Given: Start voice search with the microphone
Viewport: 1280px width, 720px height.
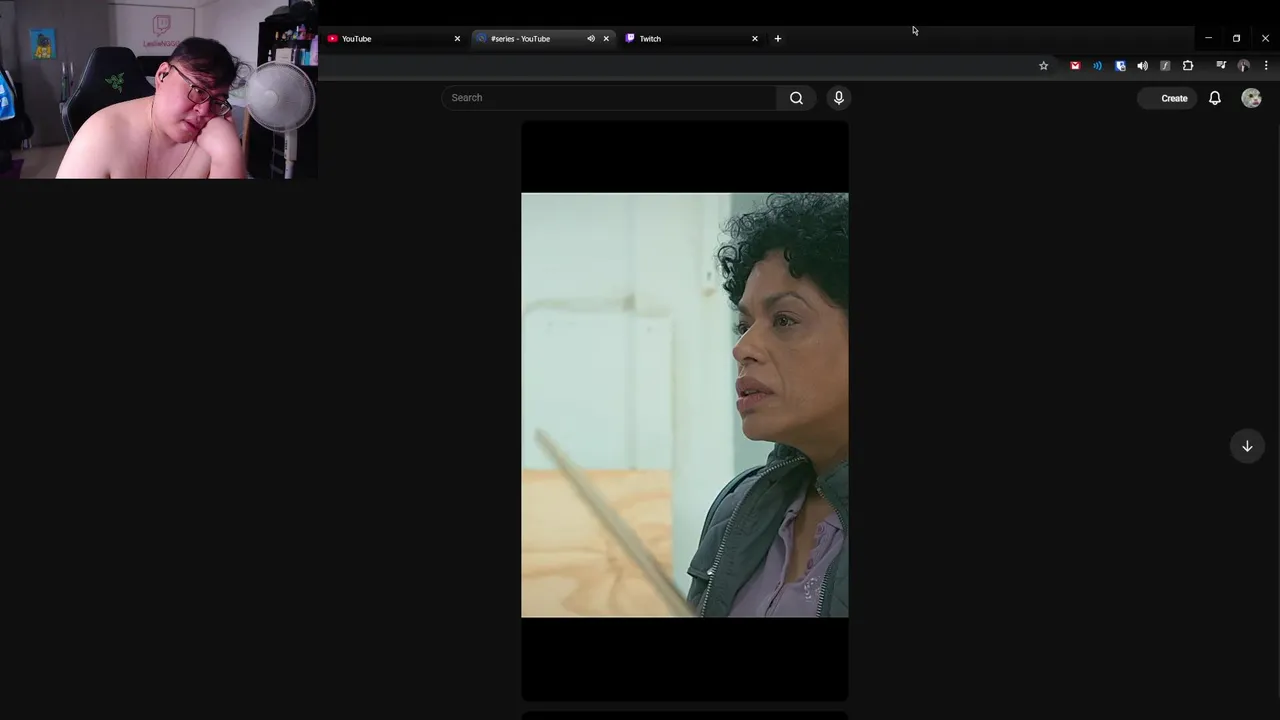Looking at the screenshot, I should [x=839, y=98].
